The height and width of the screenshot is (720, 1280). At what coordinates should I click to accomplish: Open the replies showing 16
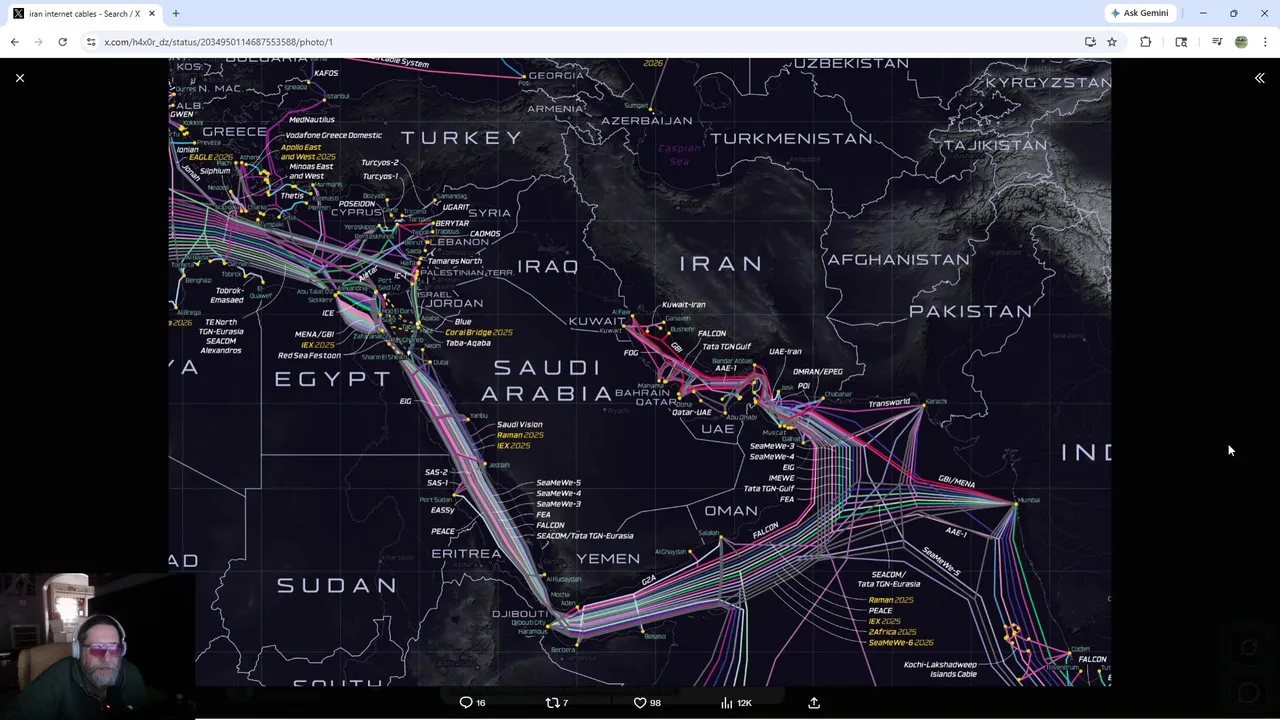[472, 703]
